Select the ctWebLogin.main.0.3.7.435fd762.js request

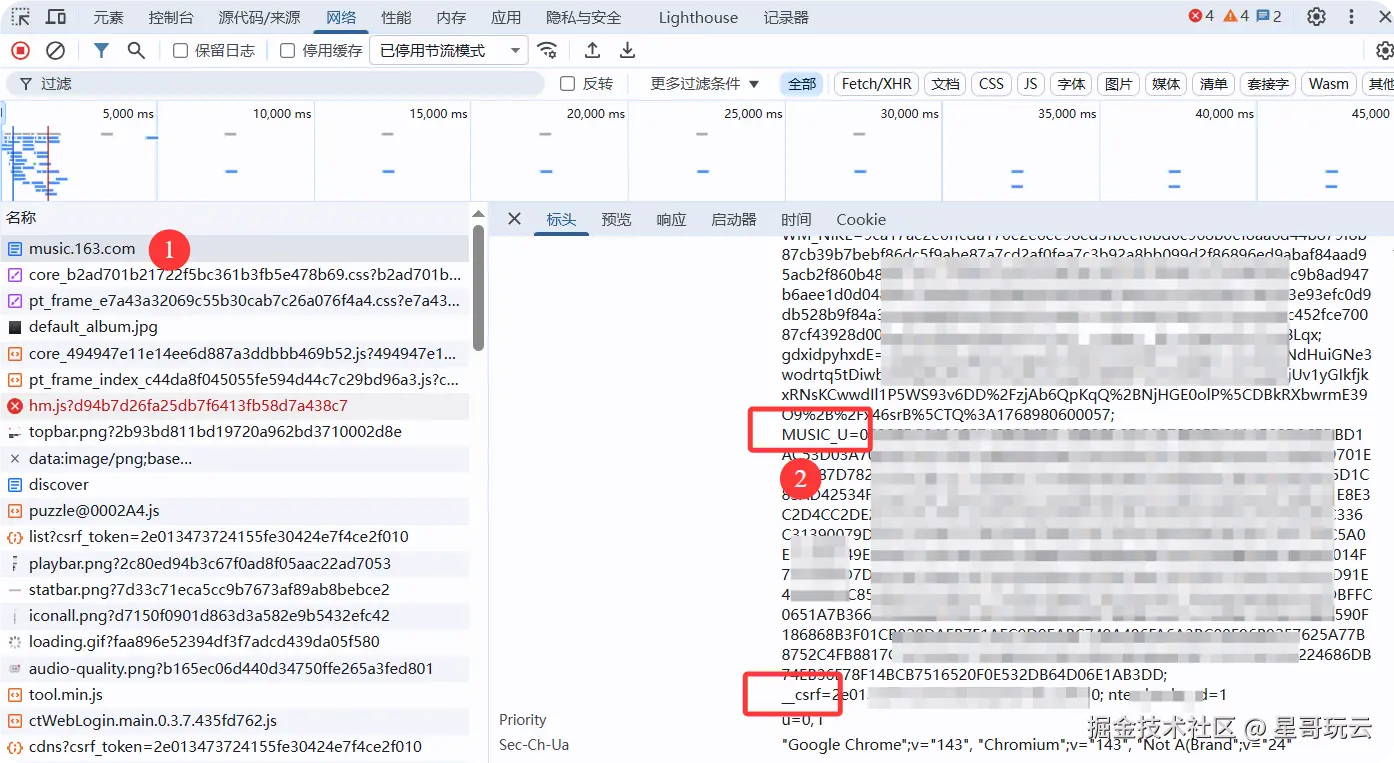tap(234, 721)
